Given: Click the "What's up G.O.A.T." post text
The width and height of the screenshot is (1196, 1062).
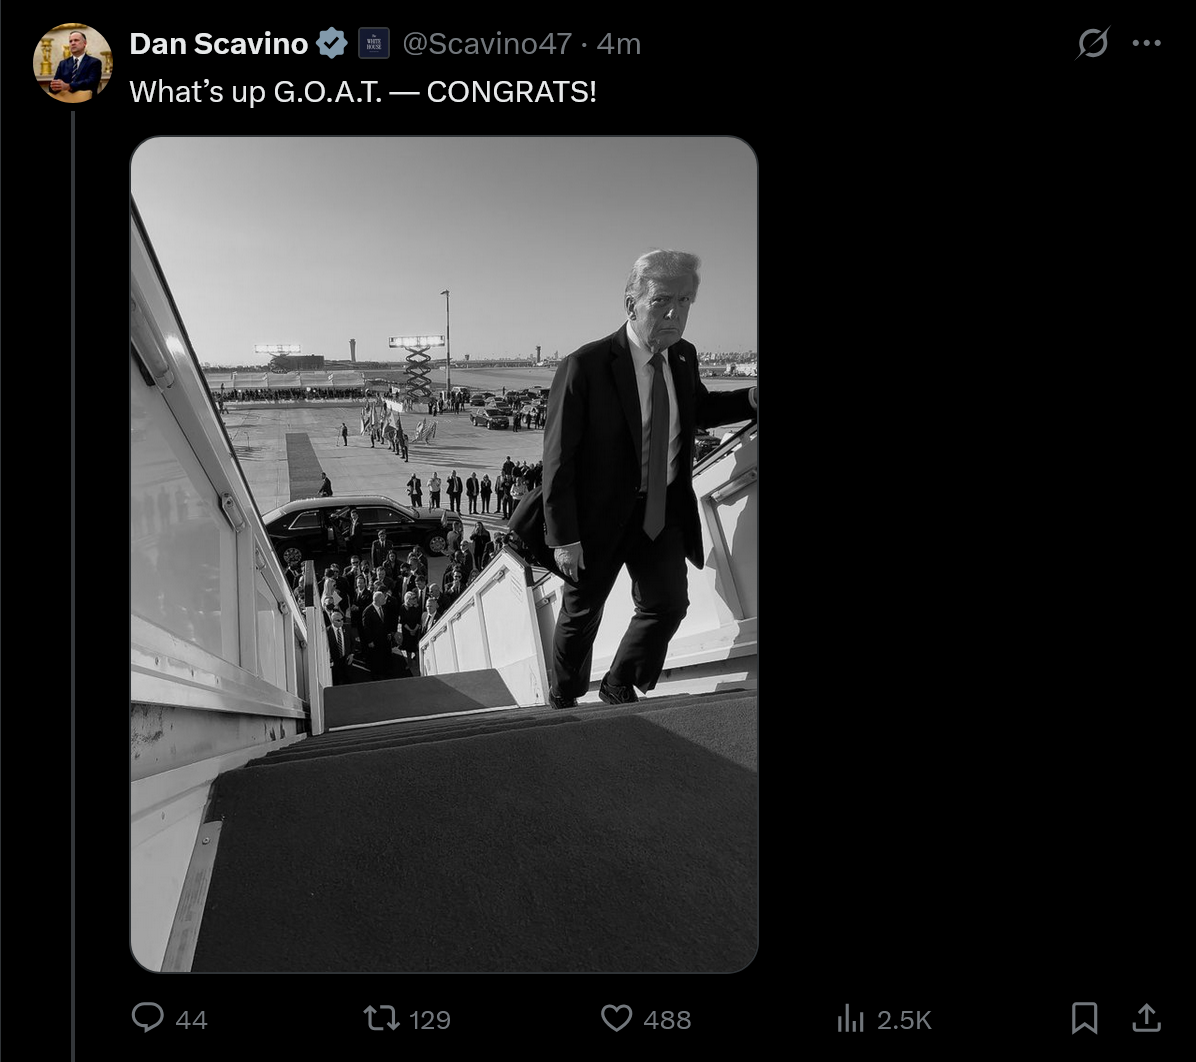Looking at the screenshot, I should 363,92.
